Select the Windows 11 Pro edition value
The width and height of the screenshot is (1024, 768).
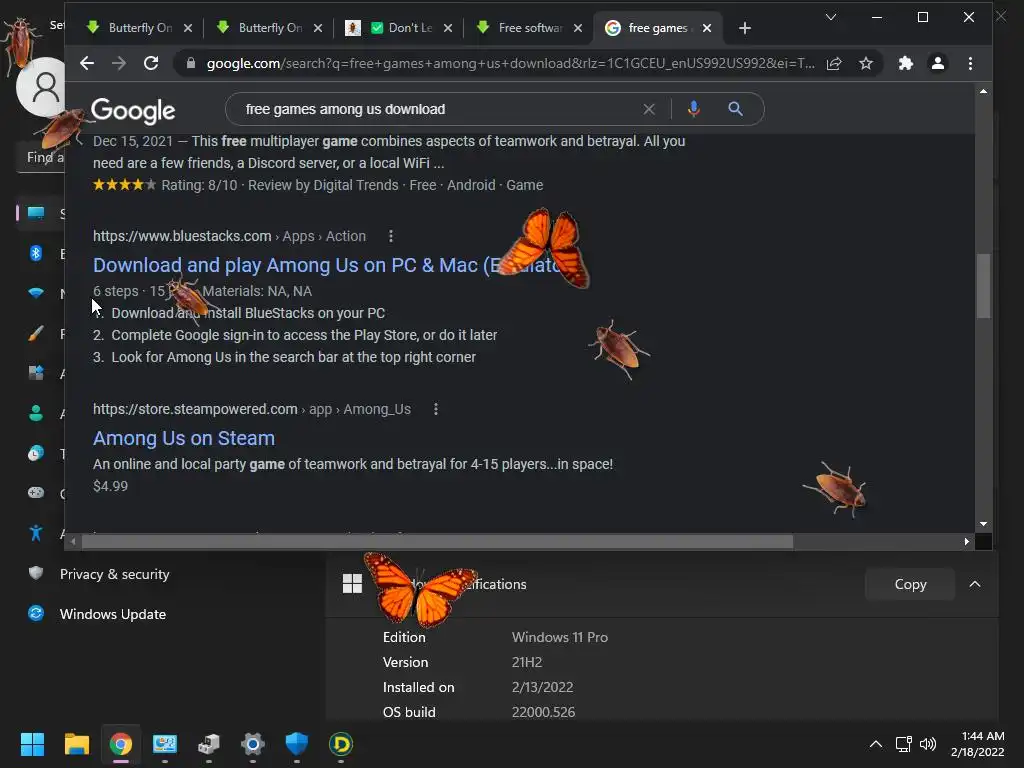click(560, 637)
